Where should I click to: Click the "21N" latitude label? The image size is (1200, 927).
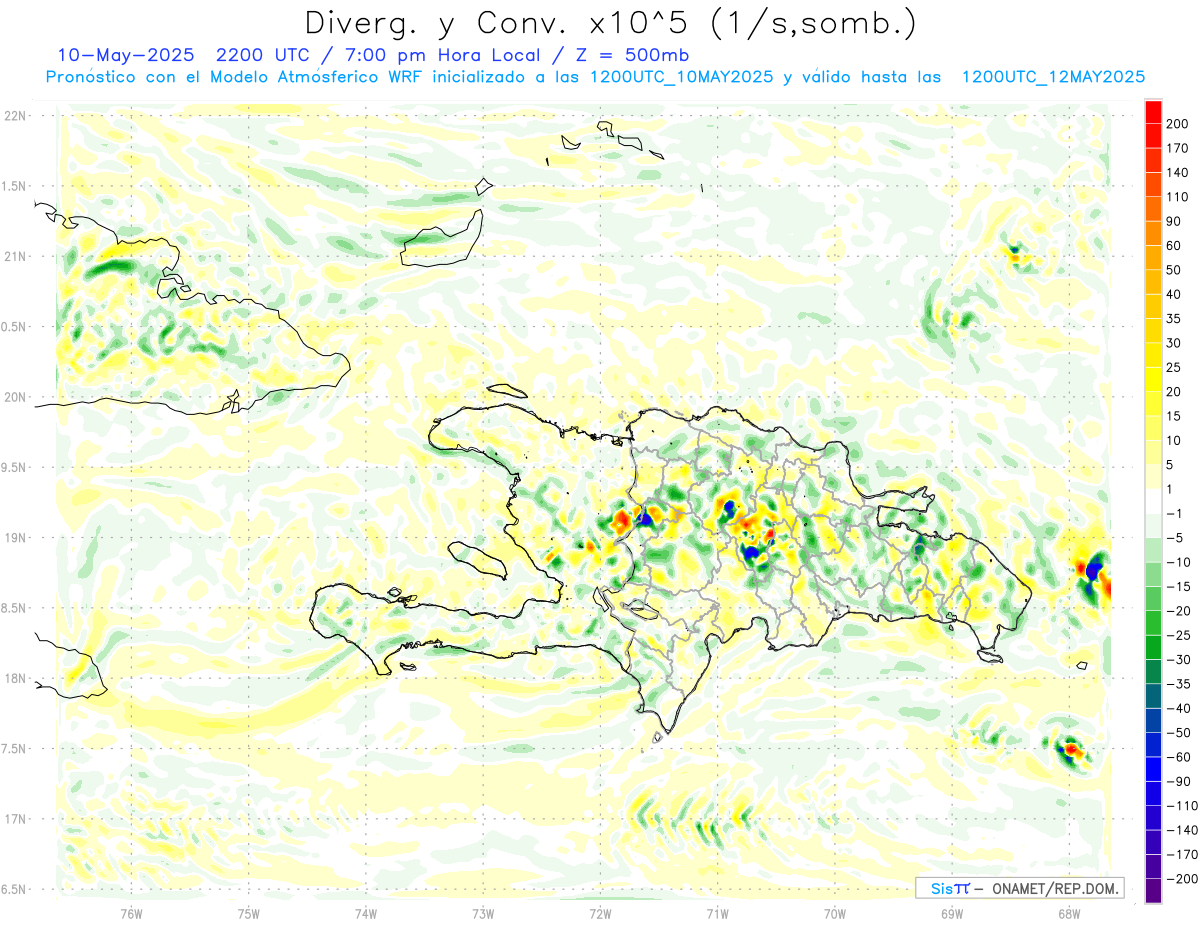pos(15,257)
